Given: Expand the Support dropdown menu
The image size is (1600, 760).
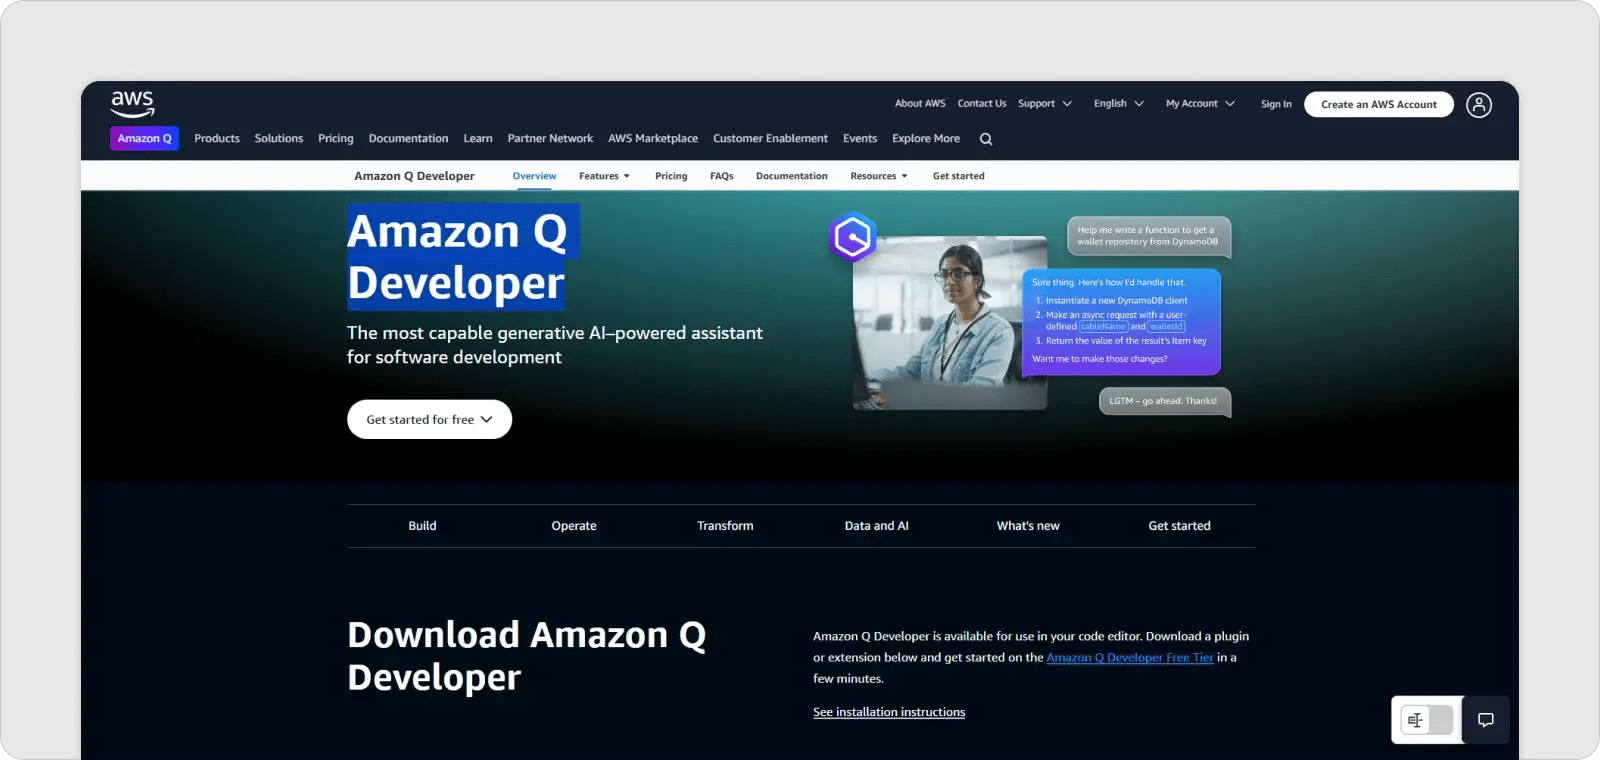Looking at the screenshot, I should (x=1045, y=104).
